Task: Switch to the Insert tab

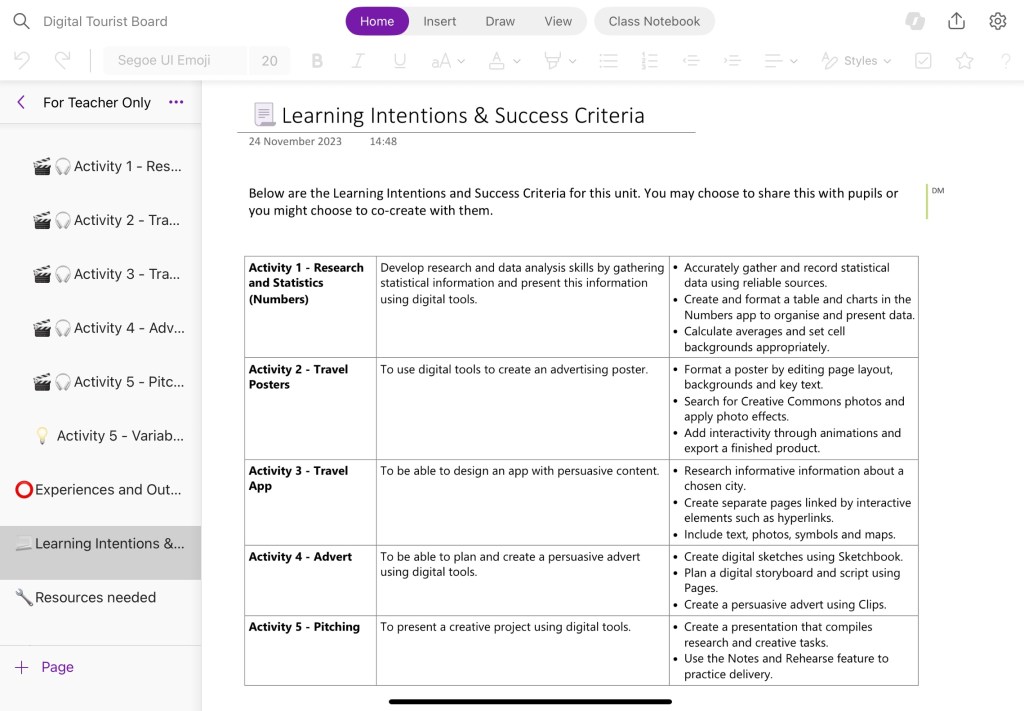Action: (439, 21)
